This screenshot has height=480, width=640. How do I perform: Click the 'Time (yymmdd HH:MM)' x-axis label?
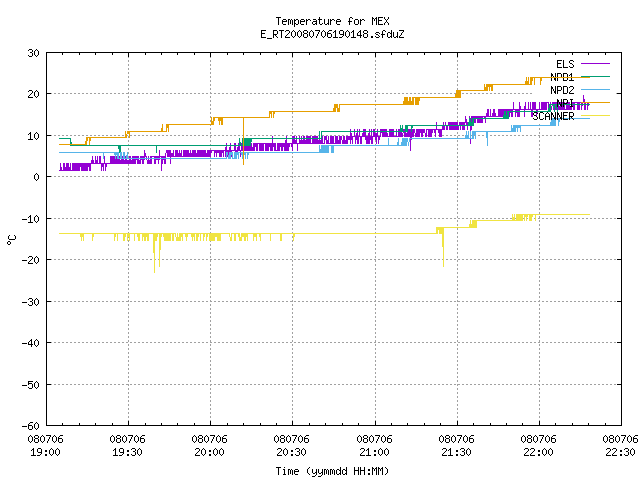[x=332, y=471]
